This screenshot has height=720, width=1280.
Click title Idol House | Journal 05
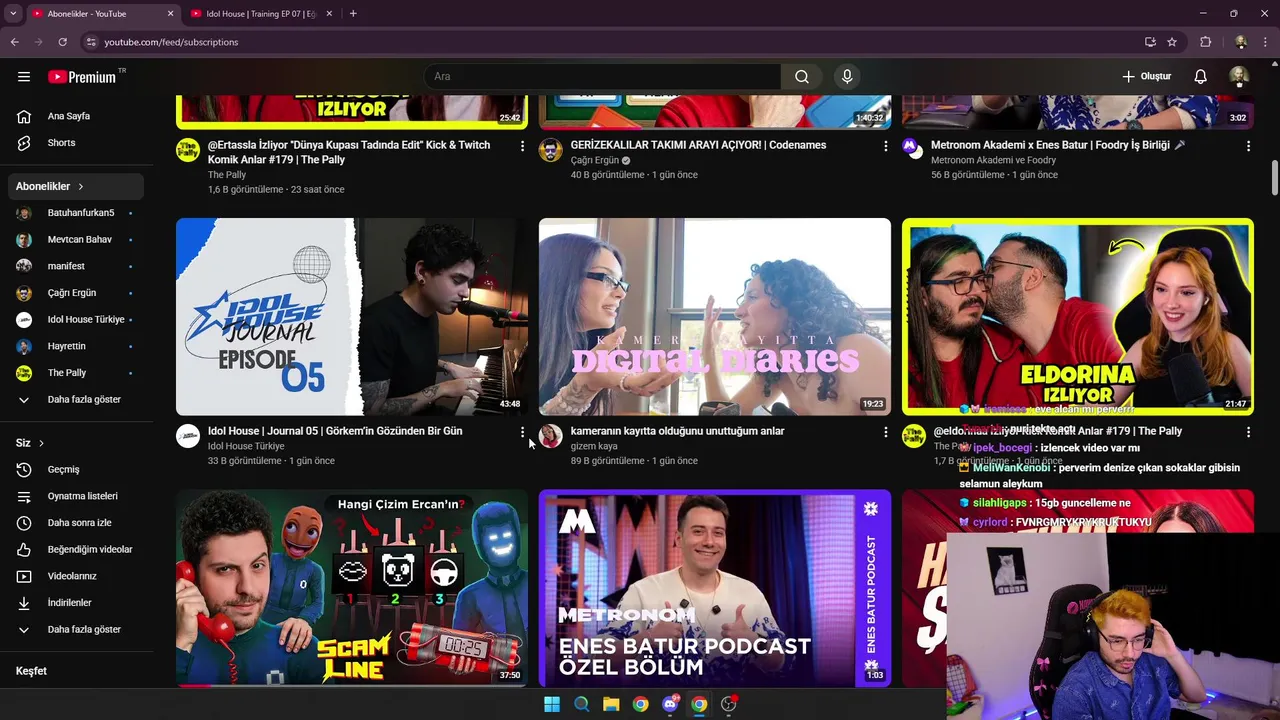click(x=335, y=431)
